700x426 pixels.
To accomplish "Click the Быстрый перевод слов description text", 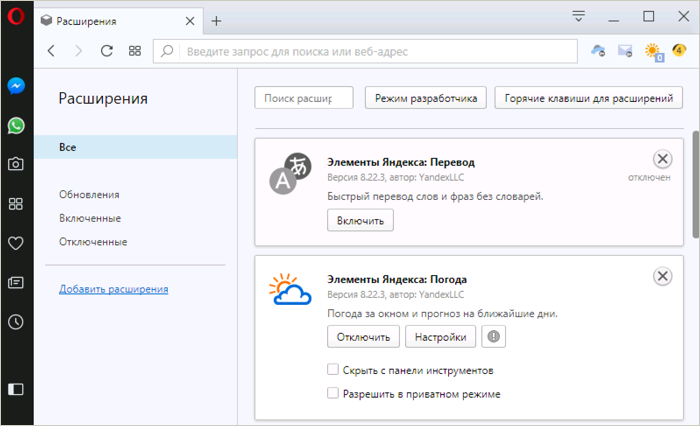I will coord(435,196).
